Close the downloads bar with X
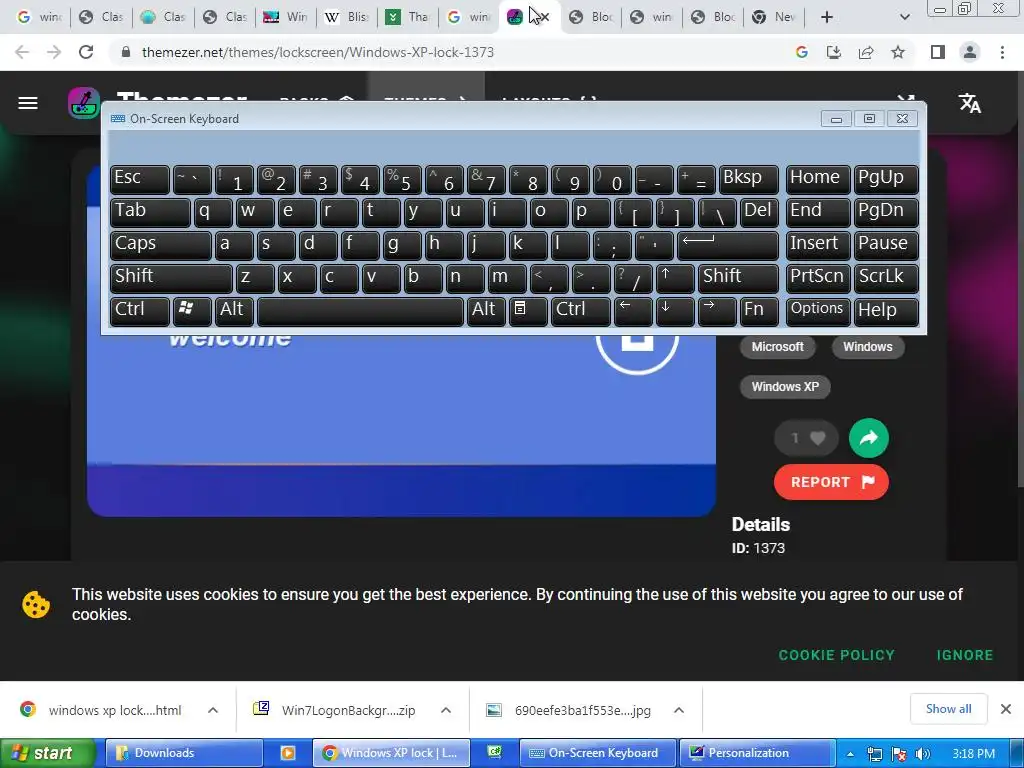Image resolution: width=1024 pixels, height=768 pixels. click(x=1006, y=709)
